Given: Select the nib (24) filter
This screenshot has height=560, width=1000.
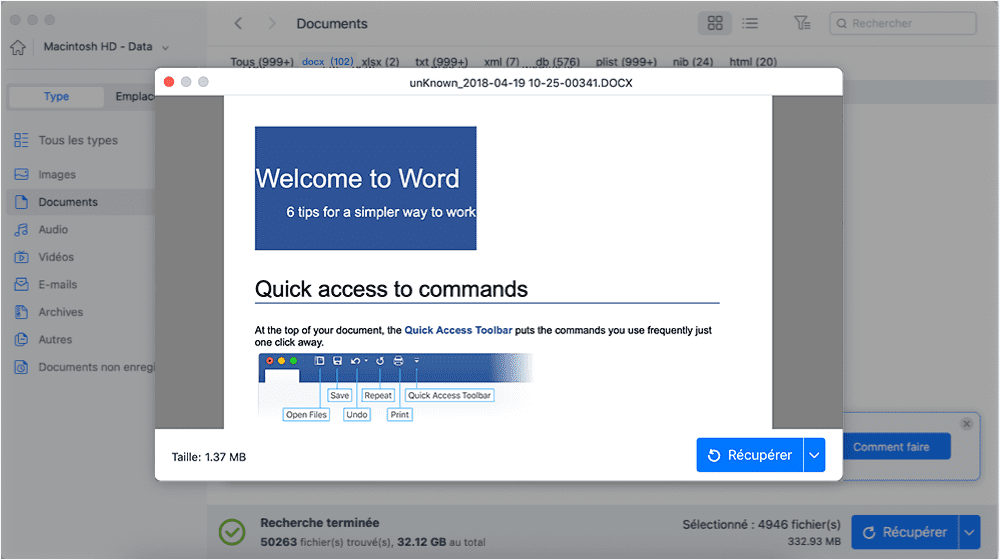Looking at the screenshot, I should [693, 62].
